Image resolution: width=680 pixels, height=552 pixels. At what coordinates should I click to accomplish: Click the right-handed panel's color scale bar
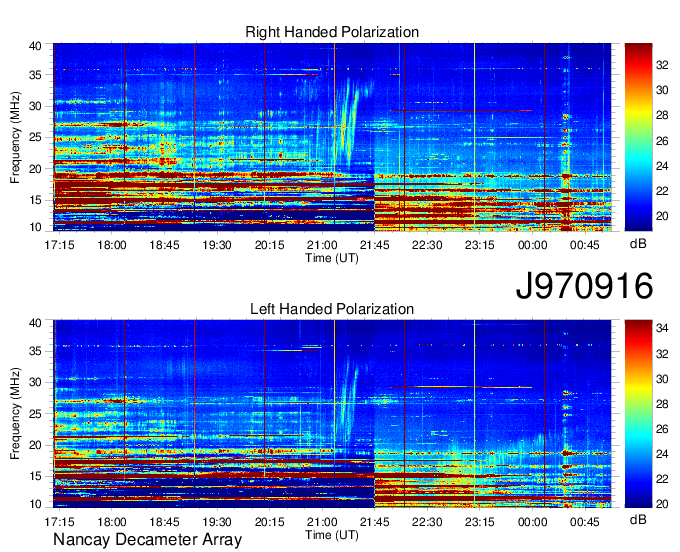(x=638, y=137)
